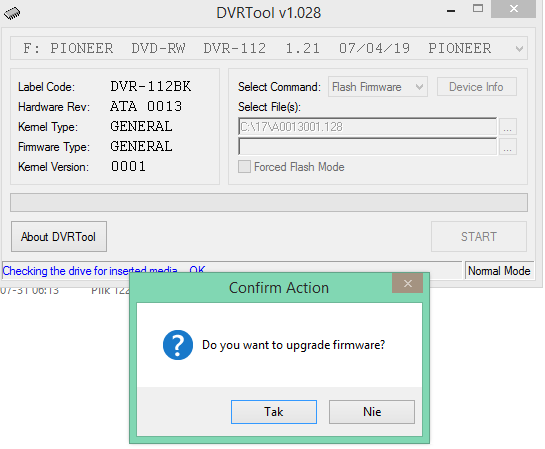The image size is (545, 449).
Task: Click the empty second file field
Action: [x=367, y=147]
